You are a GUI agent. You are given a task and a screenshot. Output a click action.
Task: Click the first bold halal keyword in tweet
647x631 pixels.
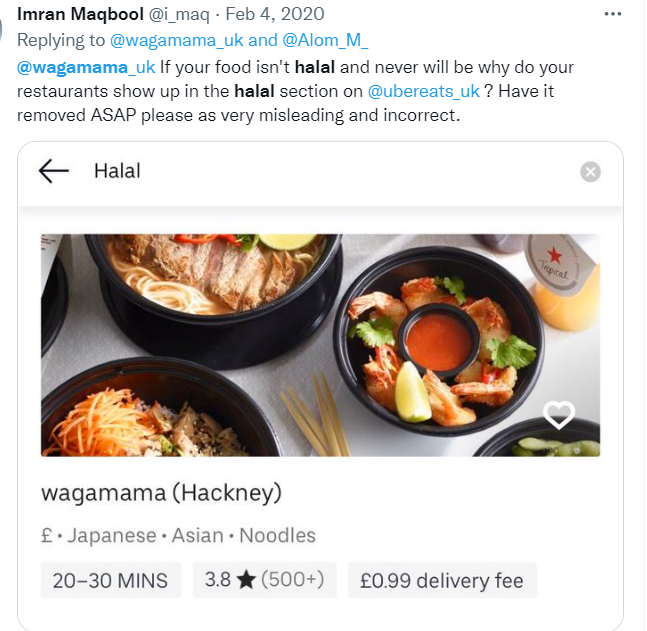[x=314, y=67]
